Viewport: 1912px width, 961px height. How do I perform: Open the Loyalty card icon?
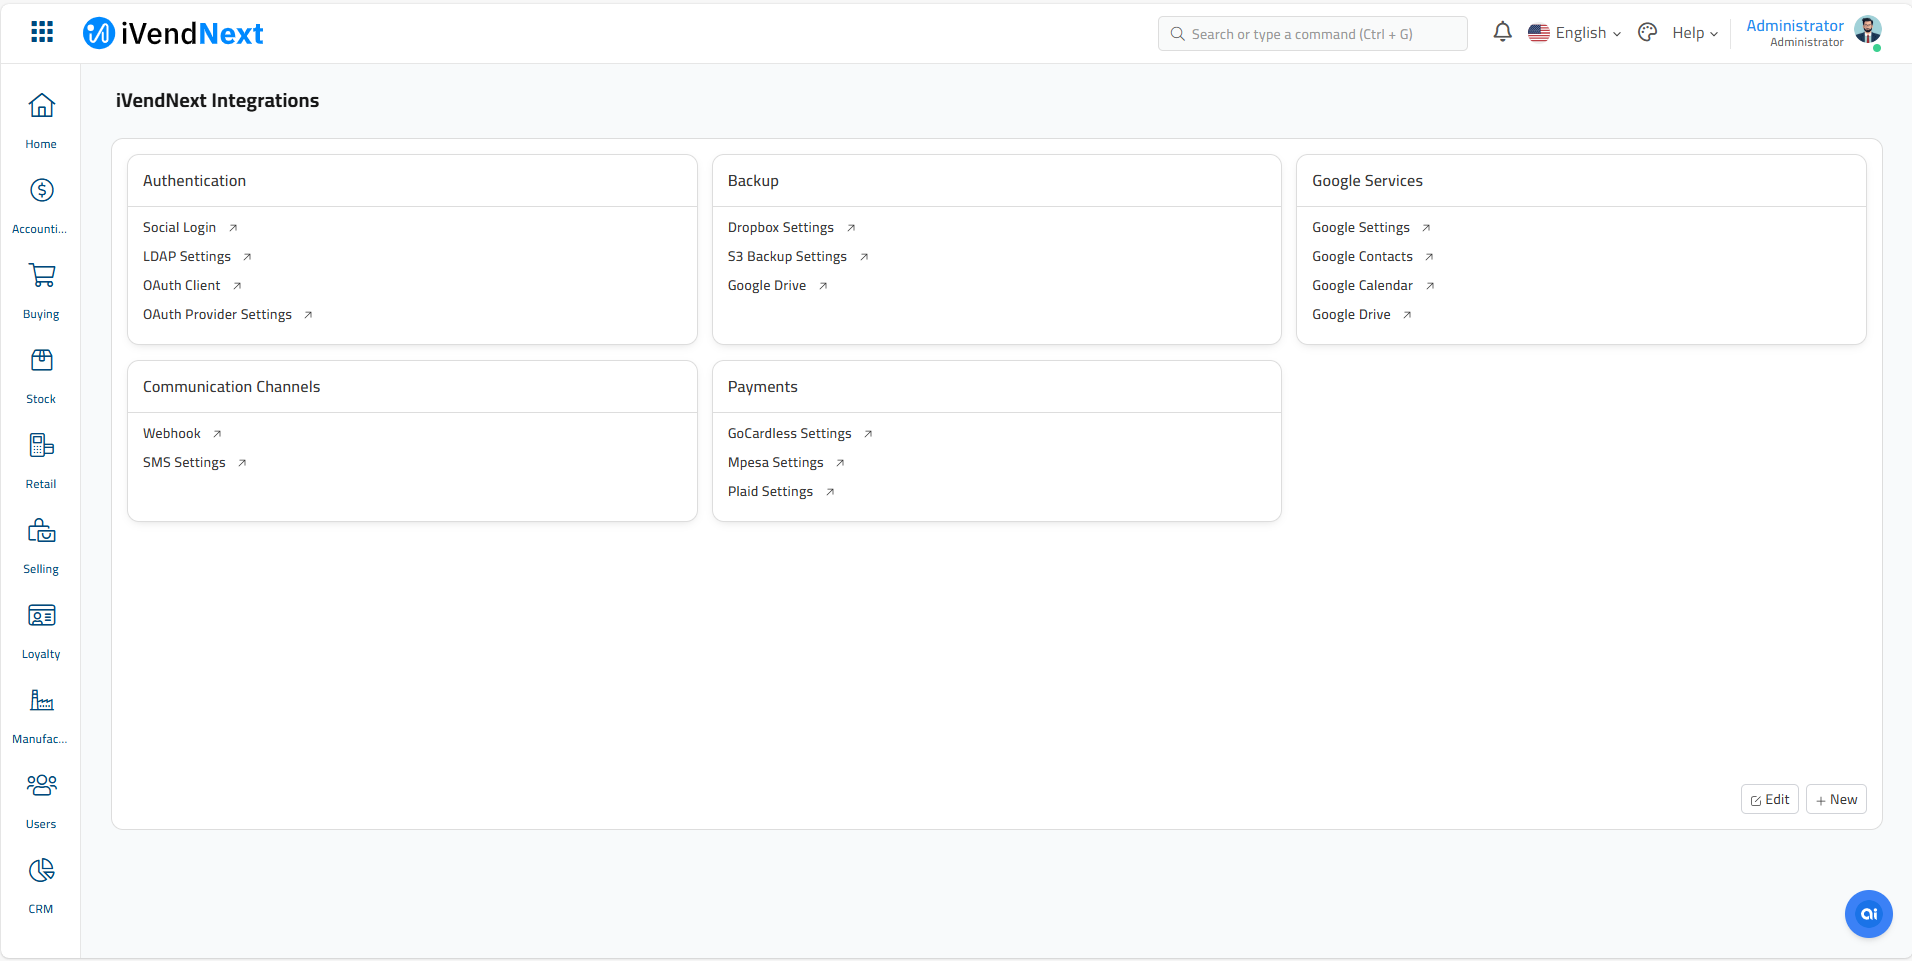click(x=41, y=615)
